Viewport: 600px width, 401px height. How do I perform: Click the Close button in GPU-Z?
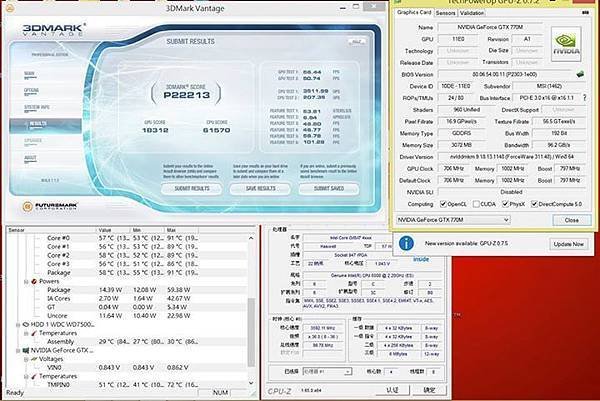571,220
